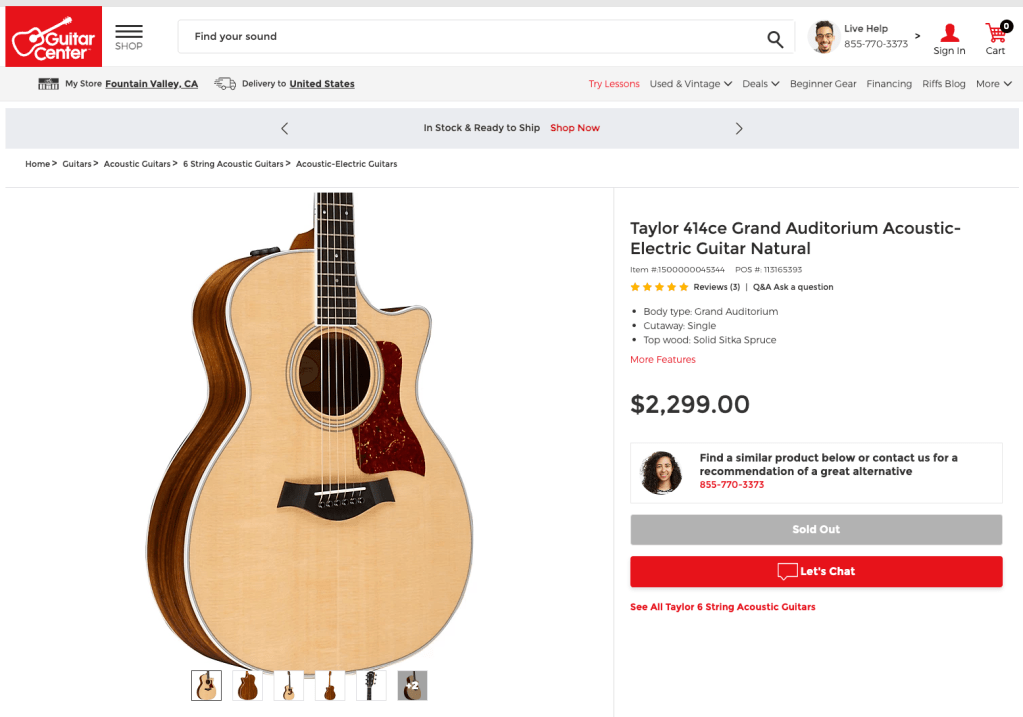Open the +2 more images thumbnail

tap(412, 685)
